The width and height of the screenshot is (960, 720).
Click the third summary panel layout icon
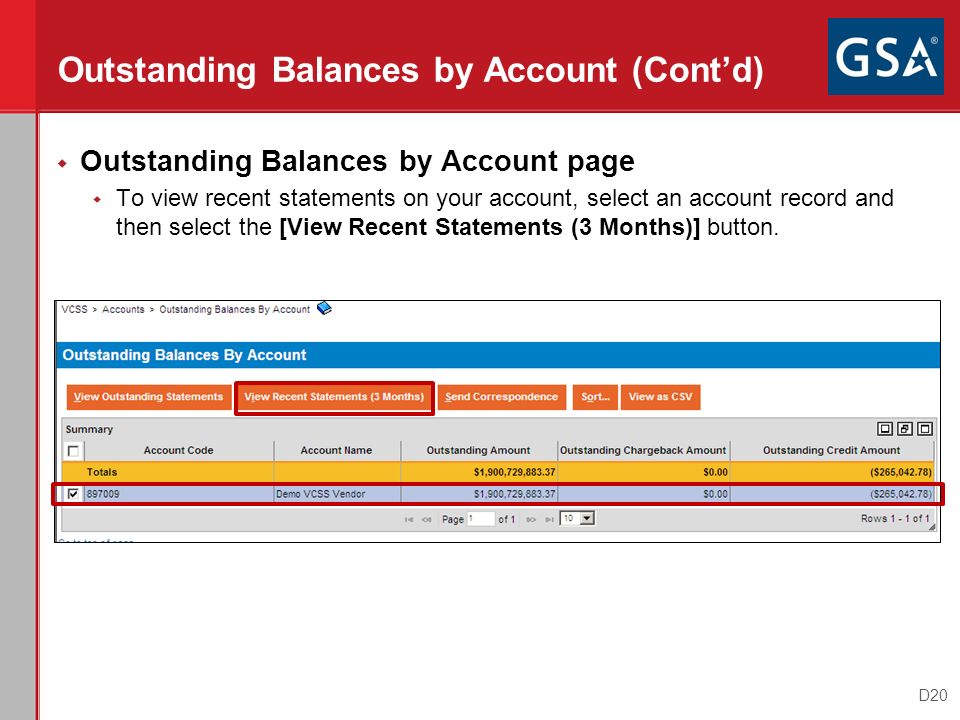pyautogui.click(x=924, y=429)
